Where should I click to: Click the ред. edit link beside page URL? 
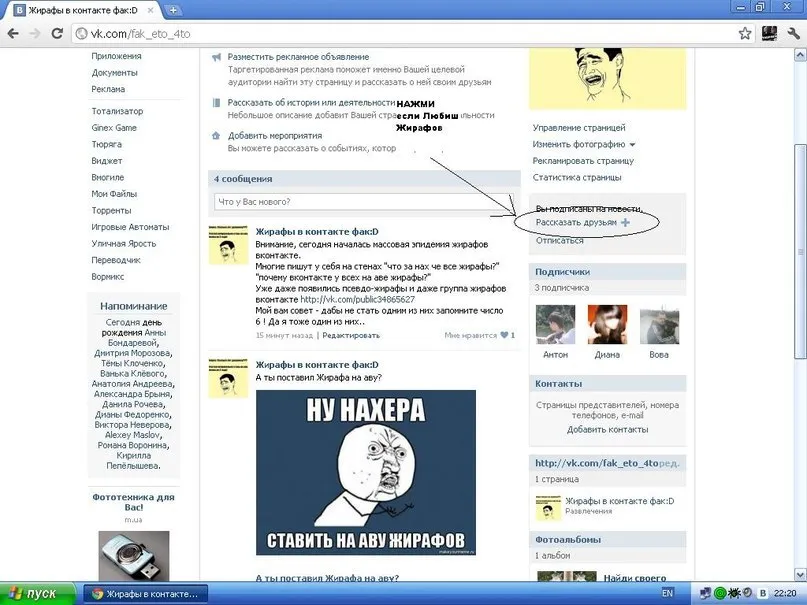coord(669,463)
